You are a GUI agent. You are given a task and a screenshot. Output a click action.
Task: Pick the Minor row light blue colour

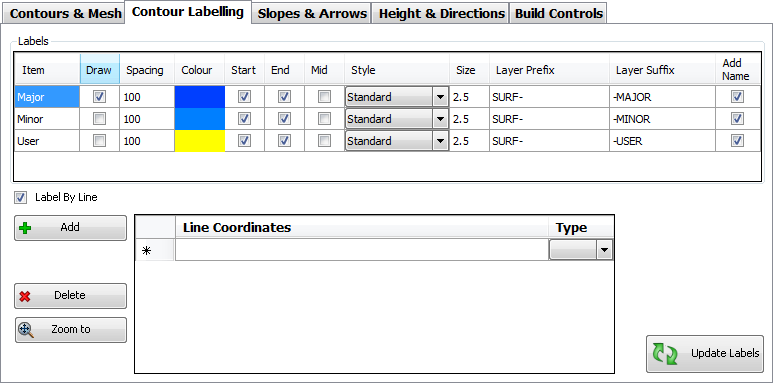tap(200, 119)
